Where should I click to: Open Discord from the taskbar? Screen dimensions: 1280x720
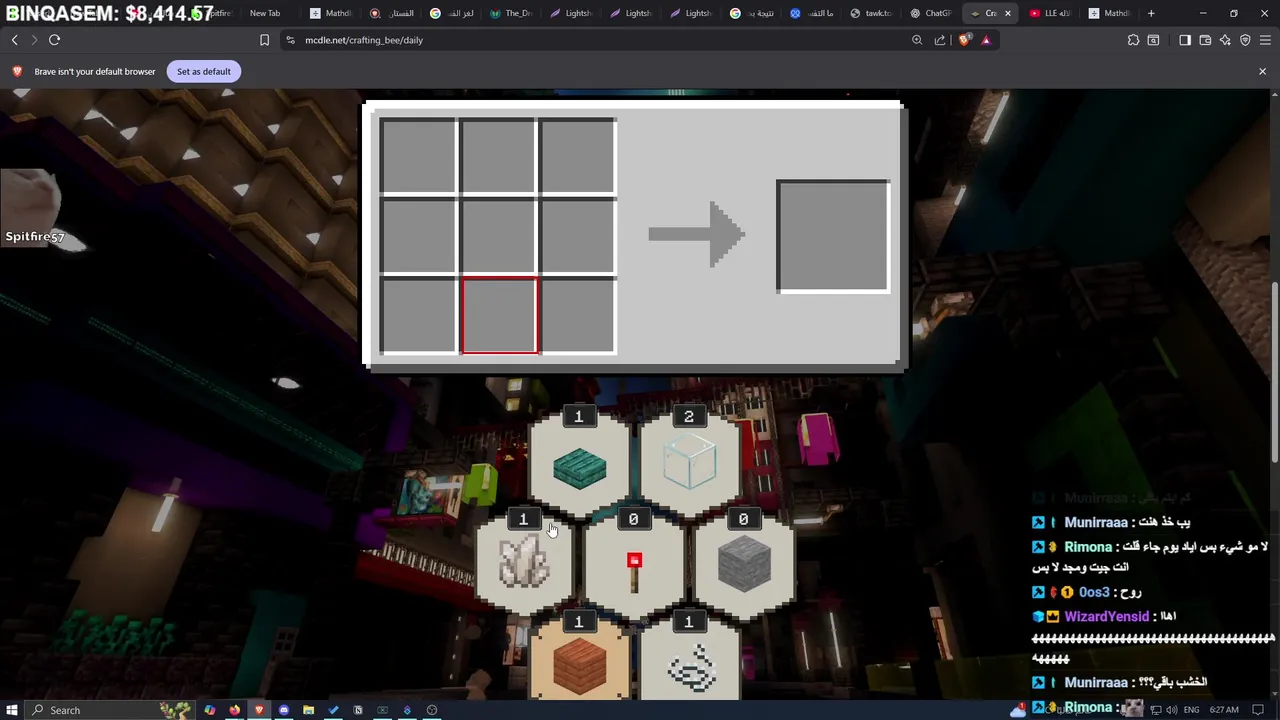(x=284, y=710)
